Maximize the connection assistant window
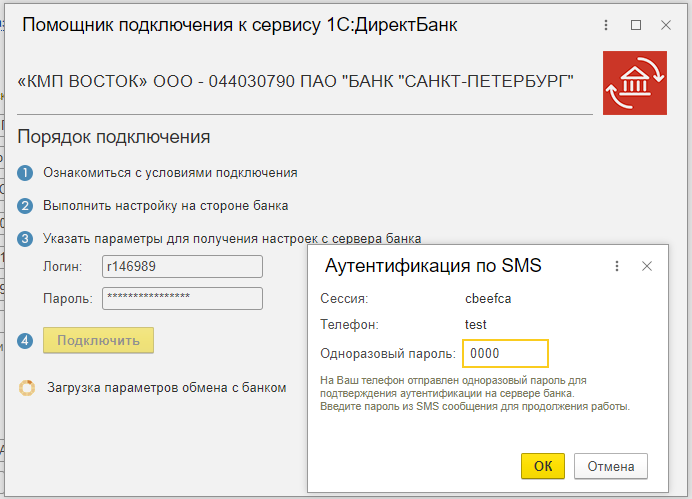This screenshot has width=692, height=499. (636, 25)
